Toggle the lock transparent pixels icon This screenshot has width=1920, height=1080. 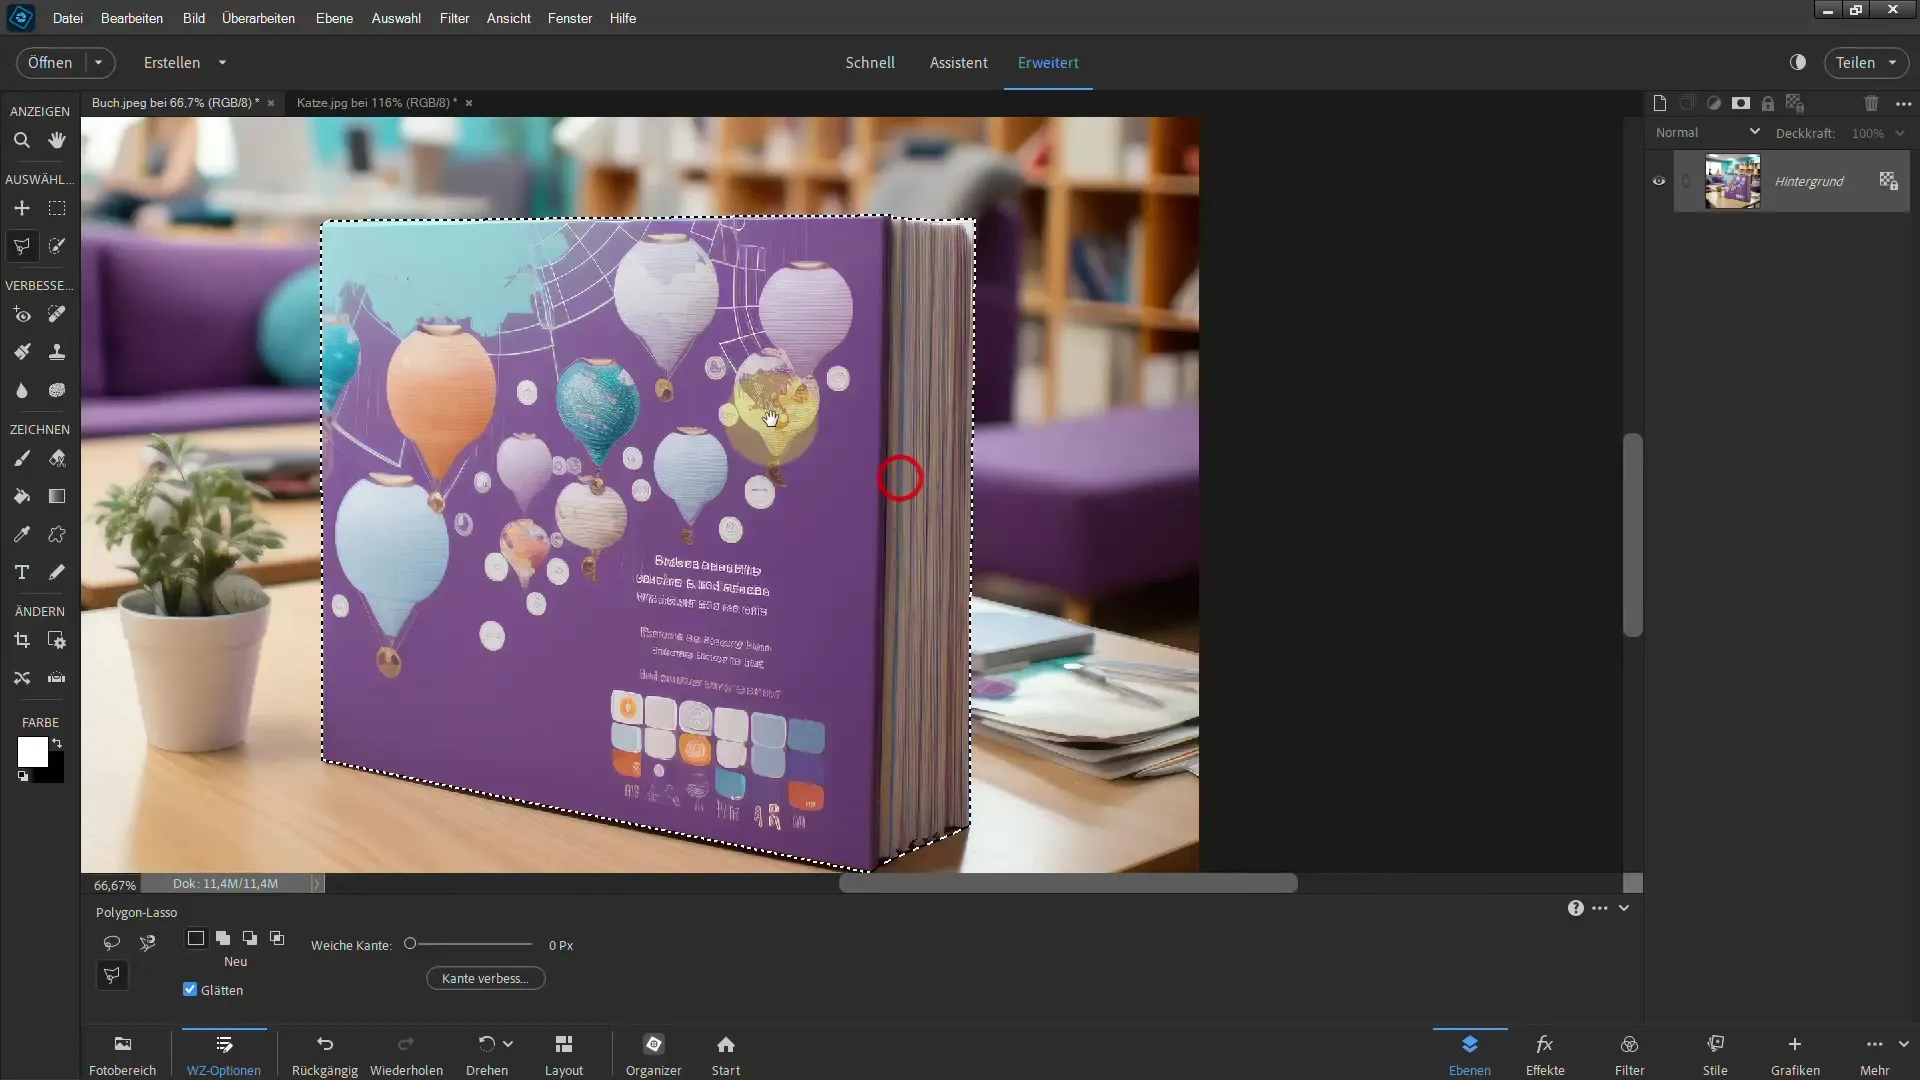coord(1795,103)
